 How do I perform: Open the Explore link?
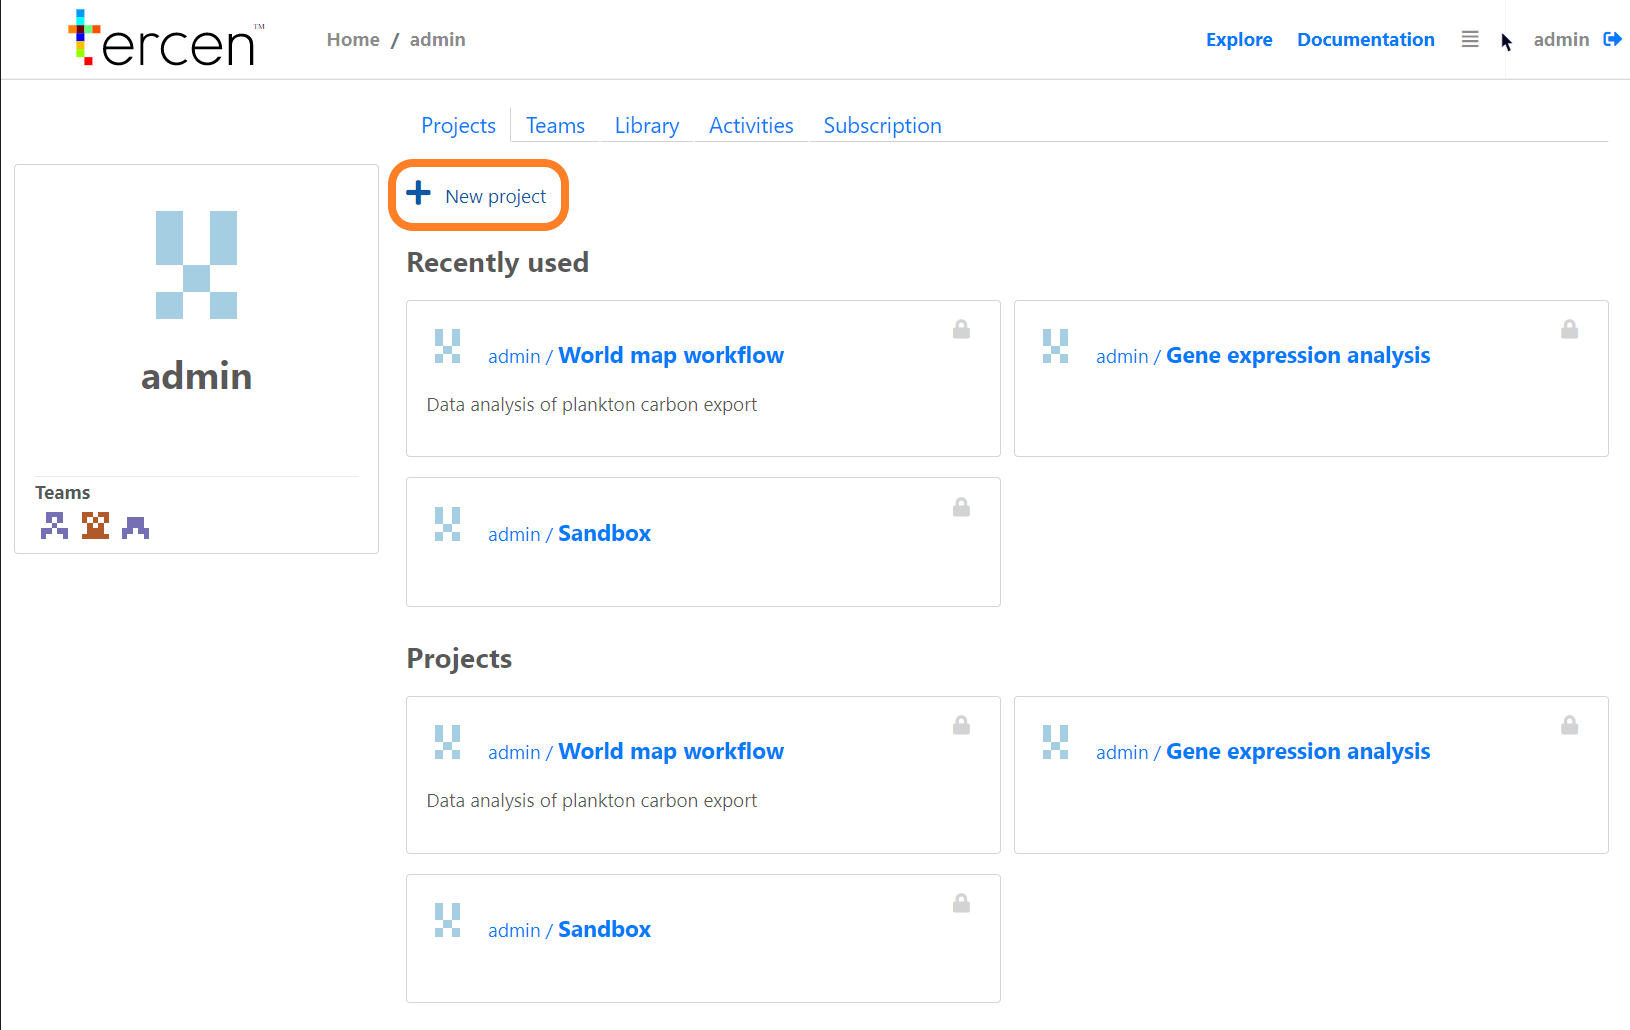[1239, 39]
